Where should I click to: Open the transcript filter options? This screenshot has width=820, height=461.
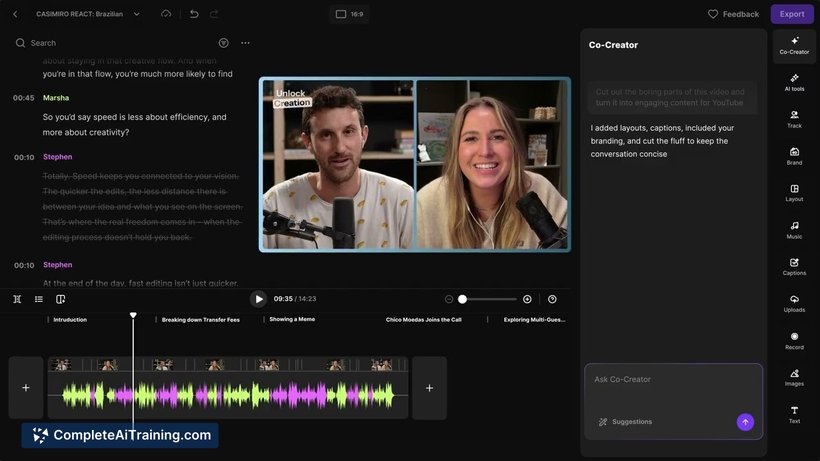click(x=223, y=43)
